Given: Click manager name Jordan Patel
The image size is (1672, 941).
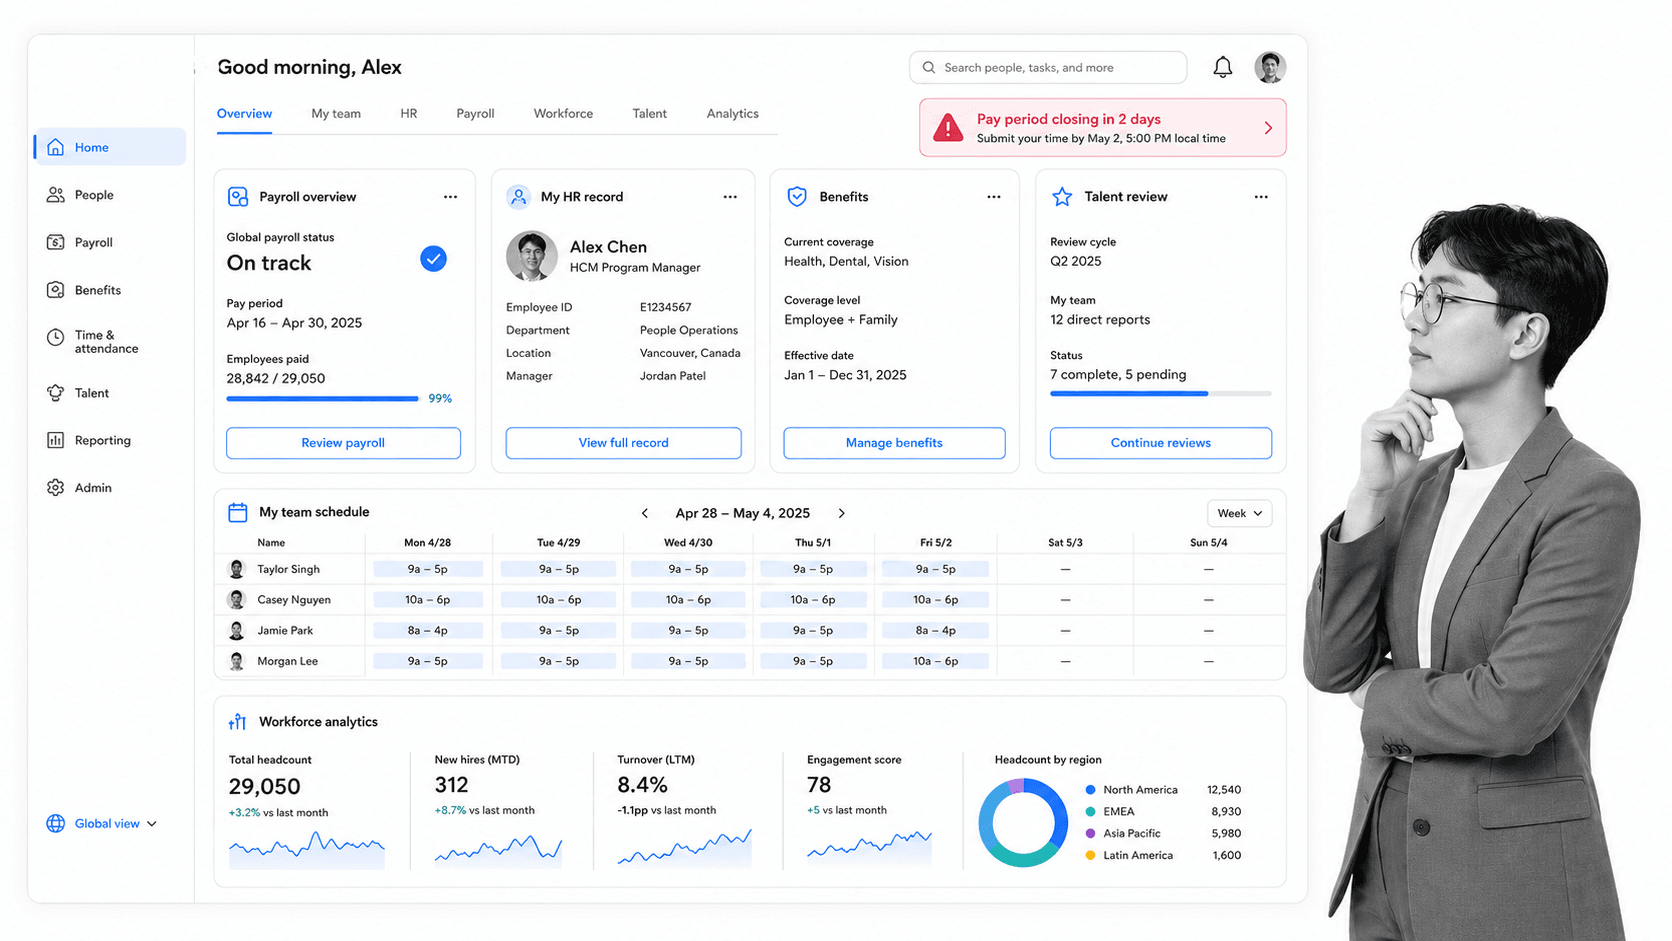Looking at the screenshot, I should click(x=673, y=376).
